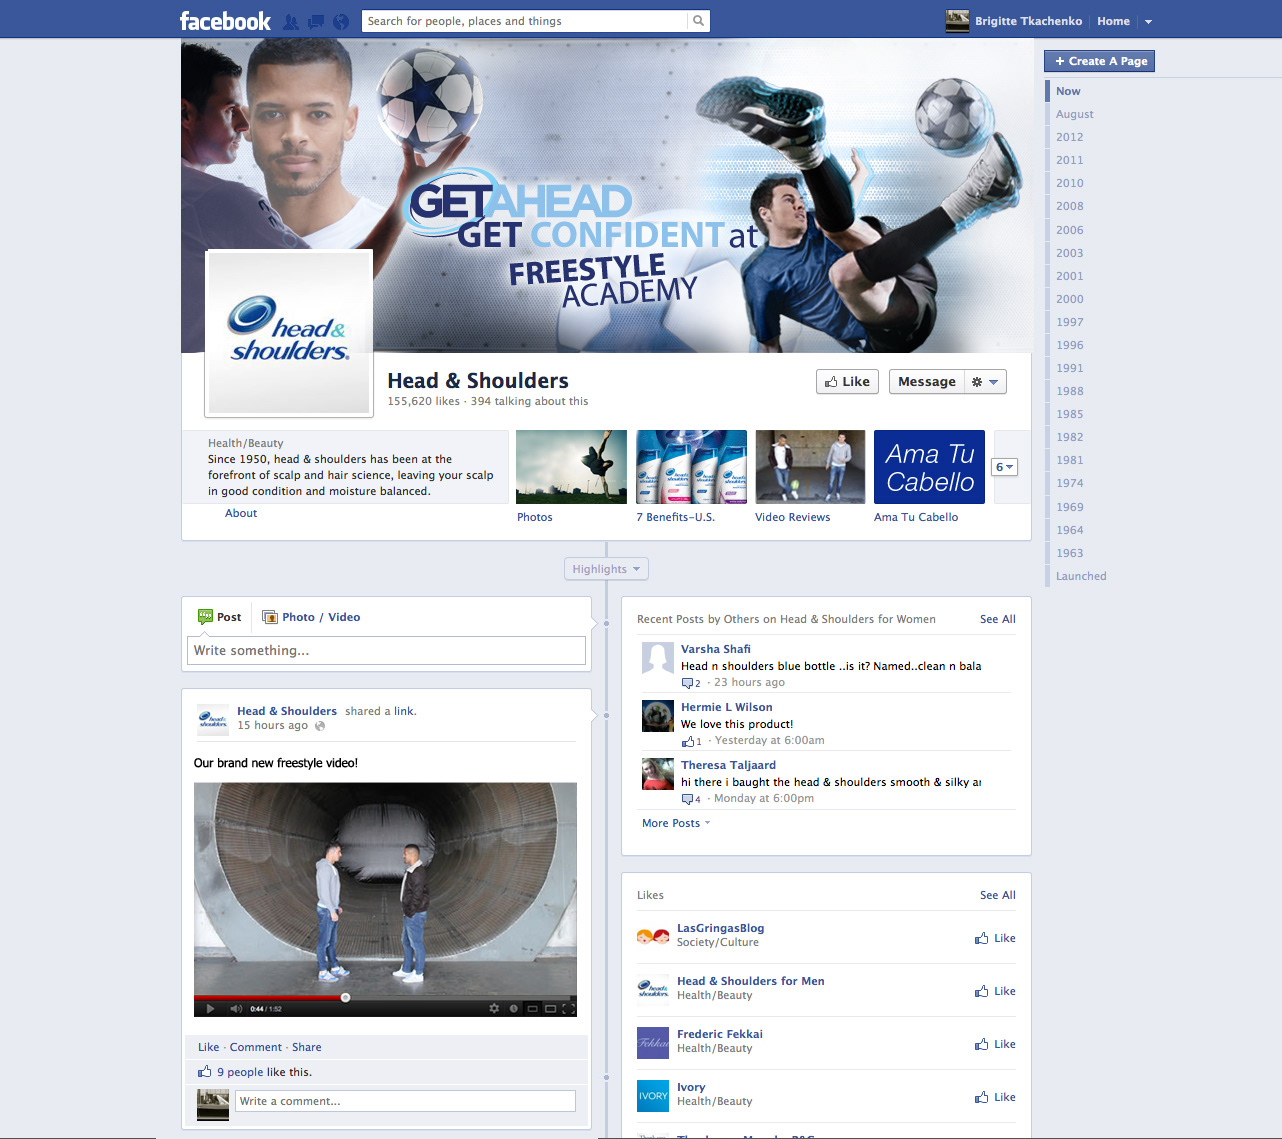Jump to 2008 on the timeline

[1070, 206]
